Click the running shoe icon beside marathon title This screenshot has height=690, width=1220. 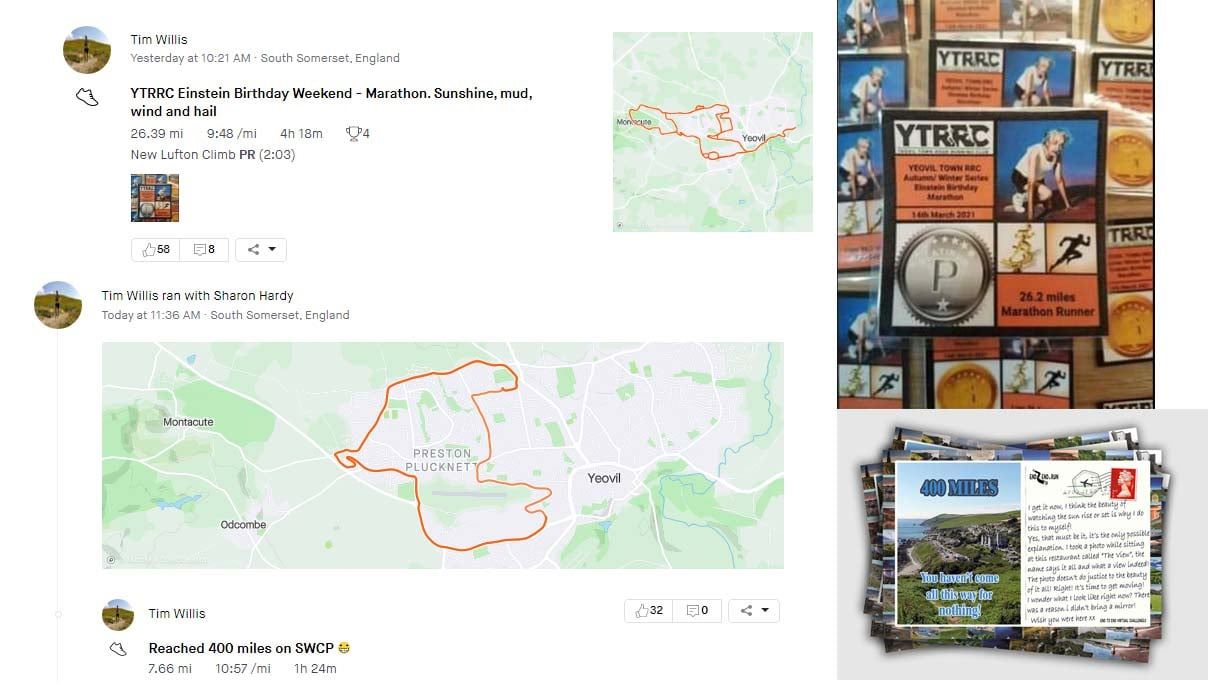pyautogui.click(x=87, y=97)
